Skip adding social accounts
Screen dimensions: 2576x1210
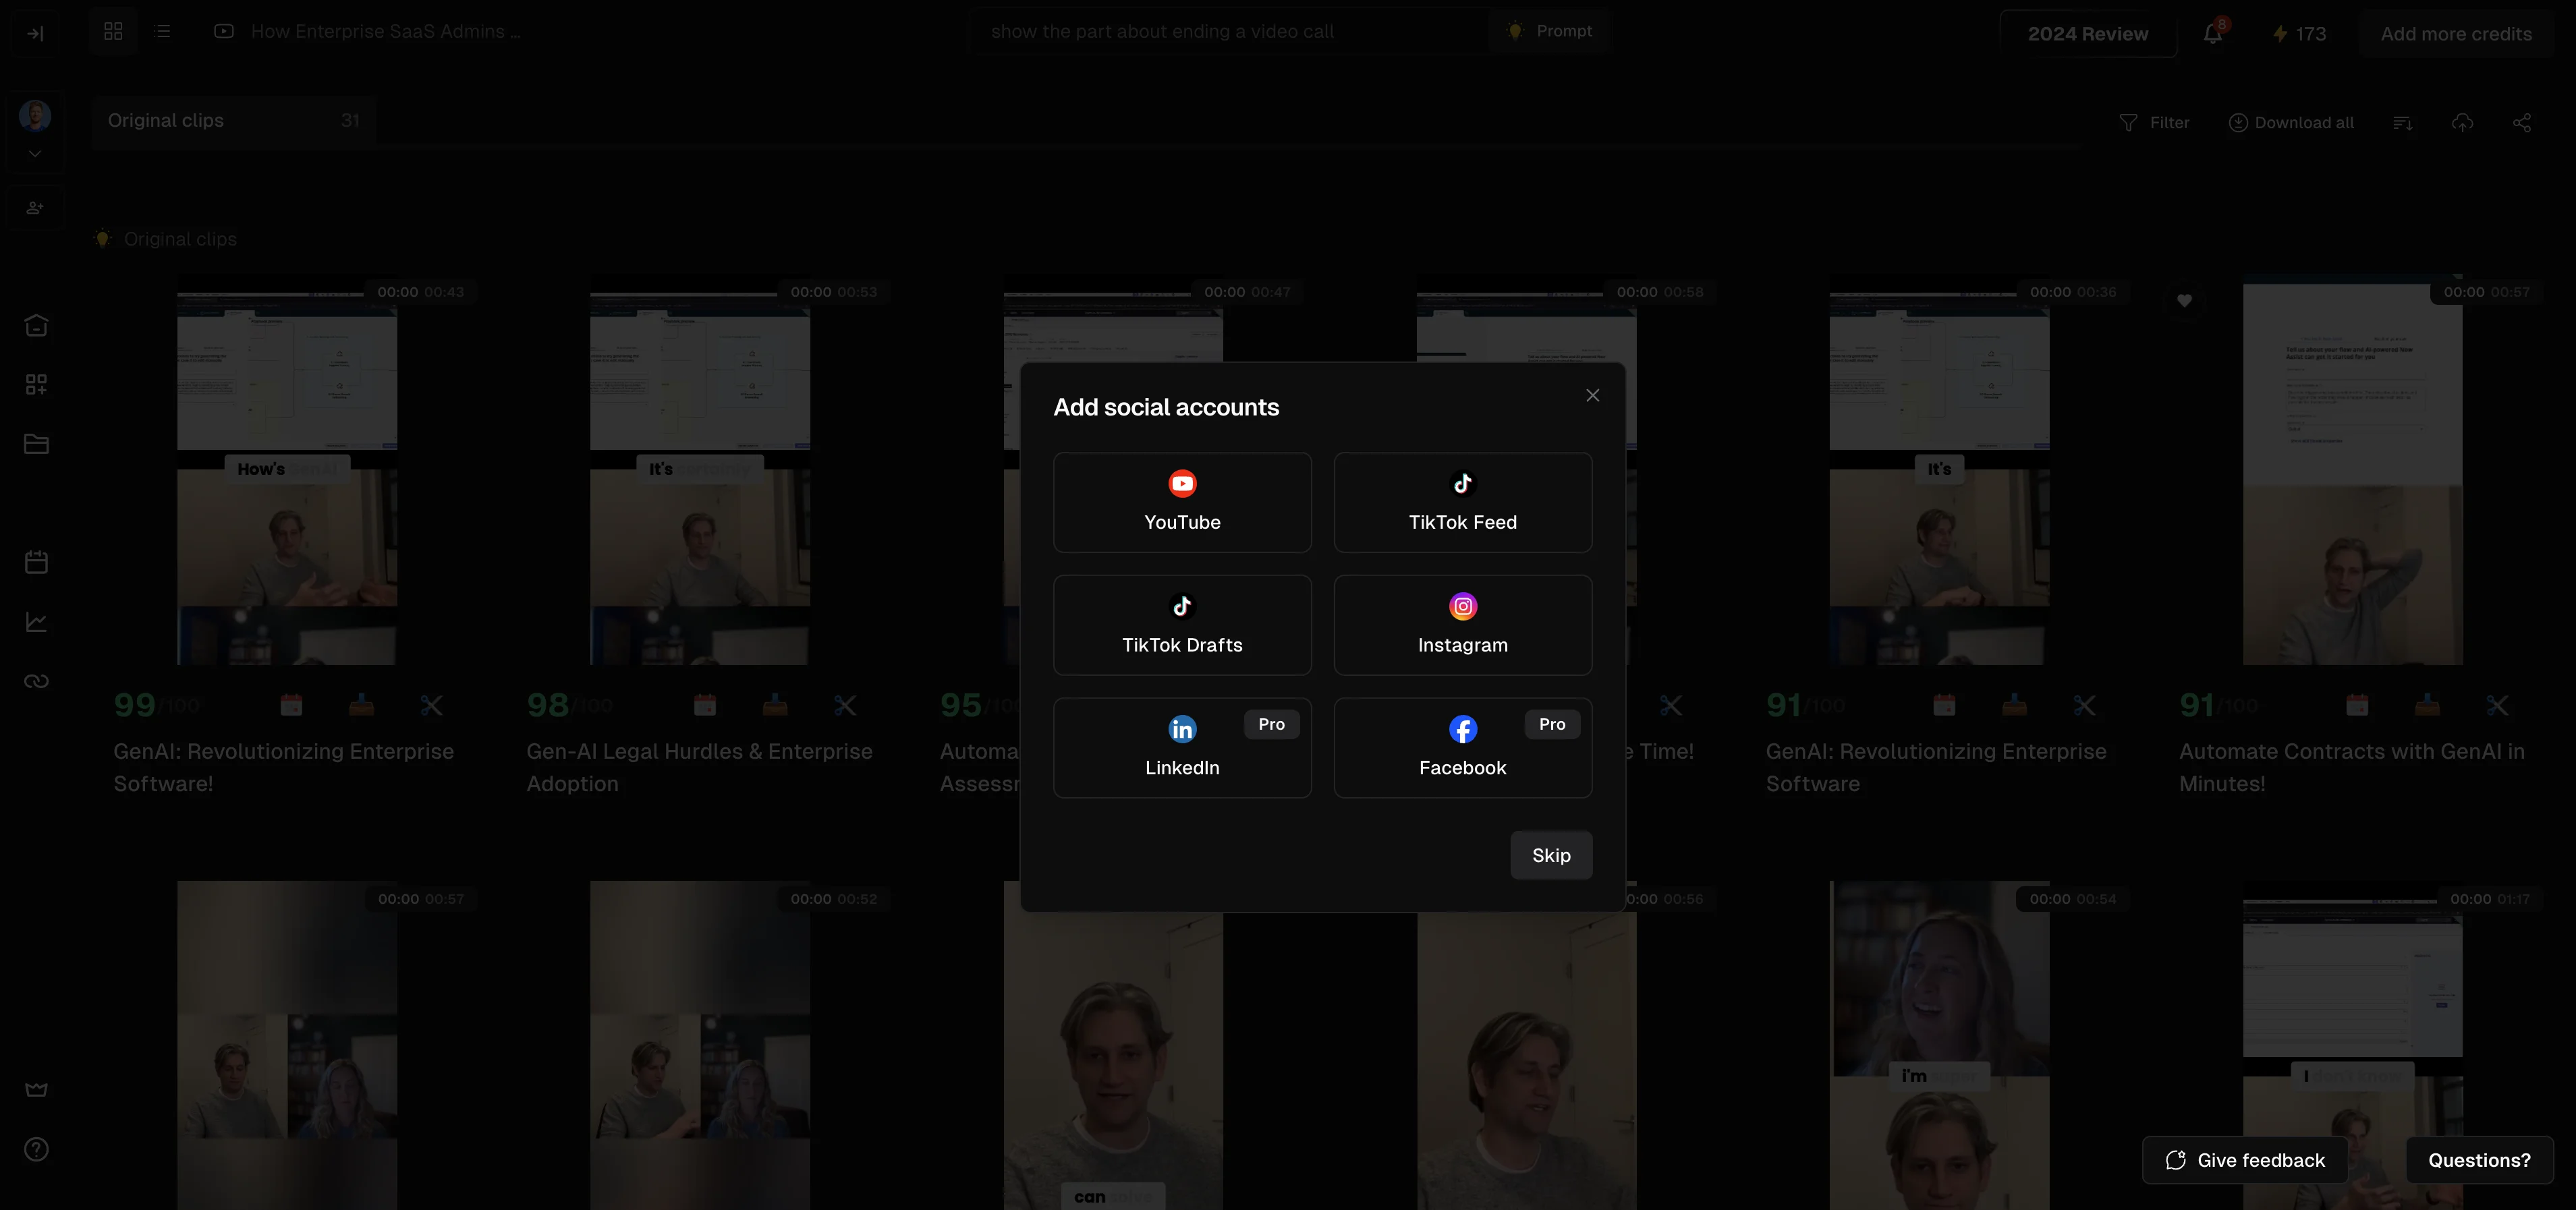coord(1550,855)
